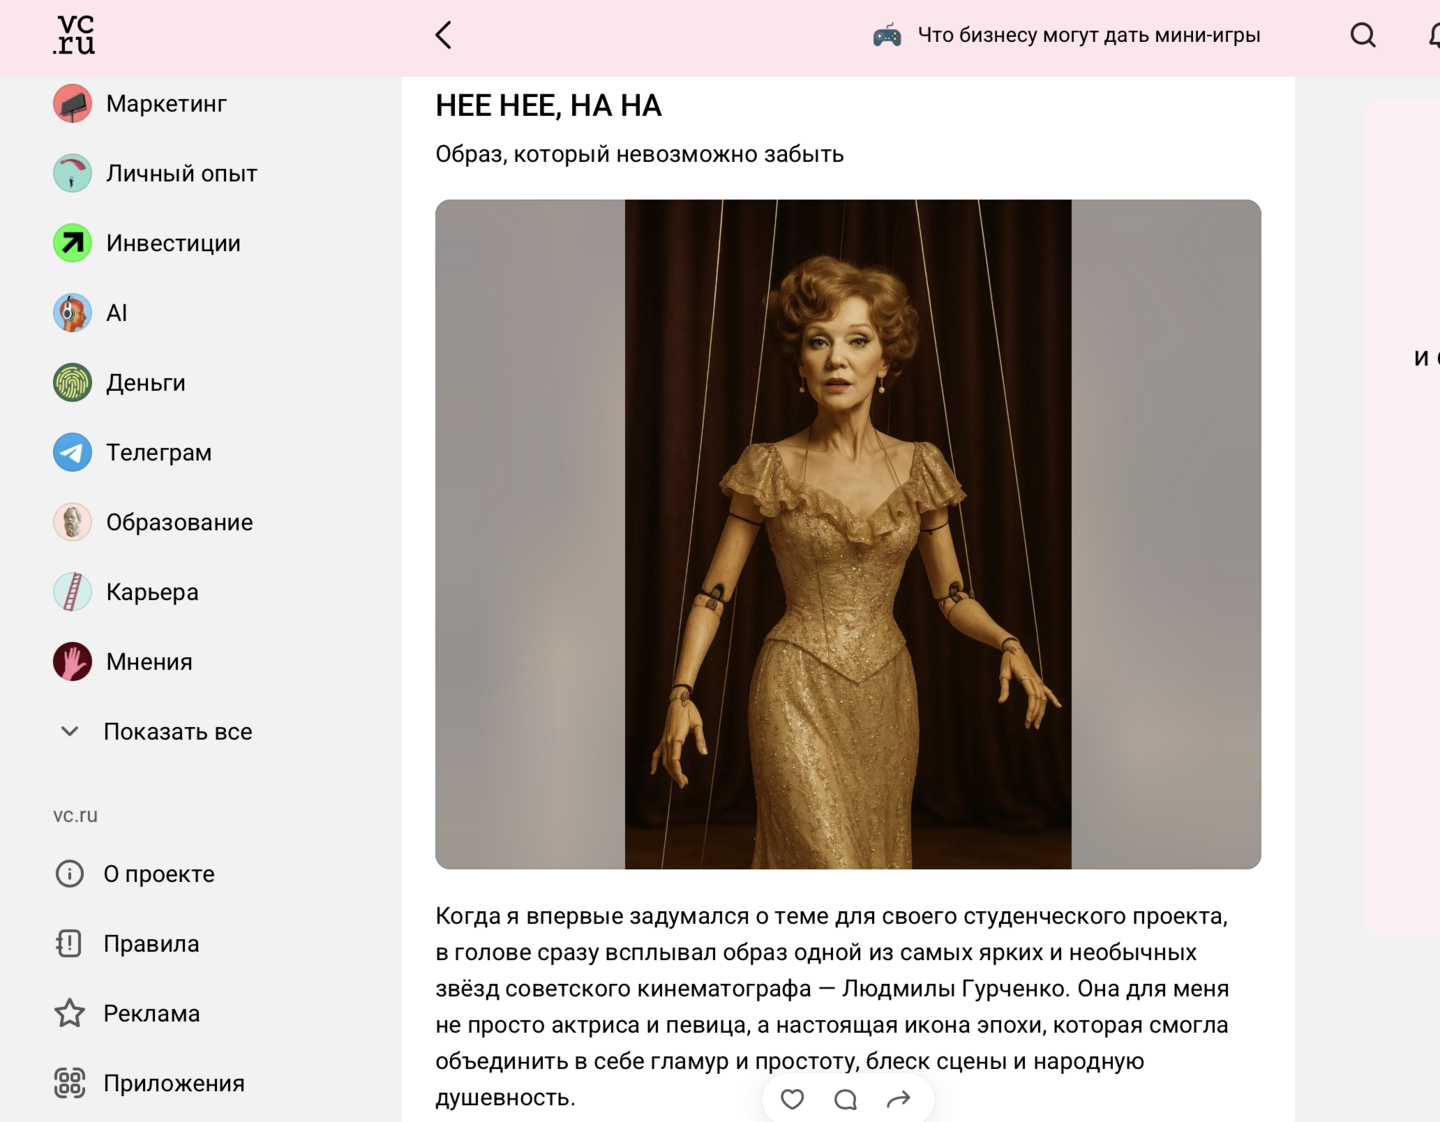Screen dimensions: 1440x1122
Task: Open the Деньги fingerprint icon
Action: point(72,383)
